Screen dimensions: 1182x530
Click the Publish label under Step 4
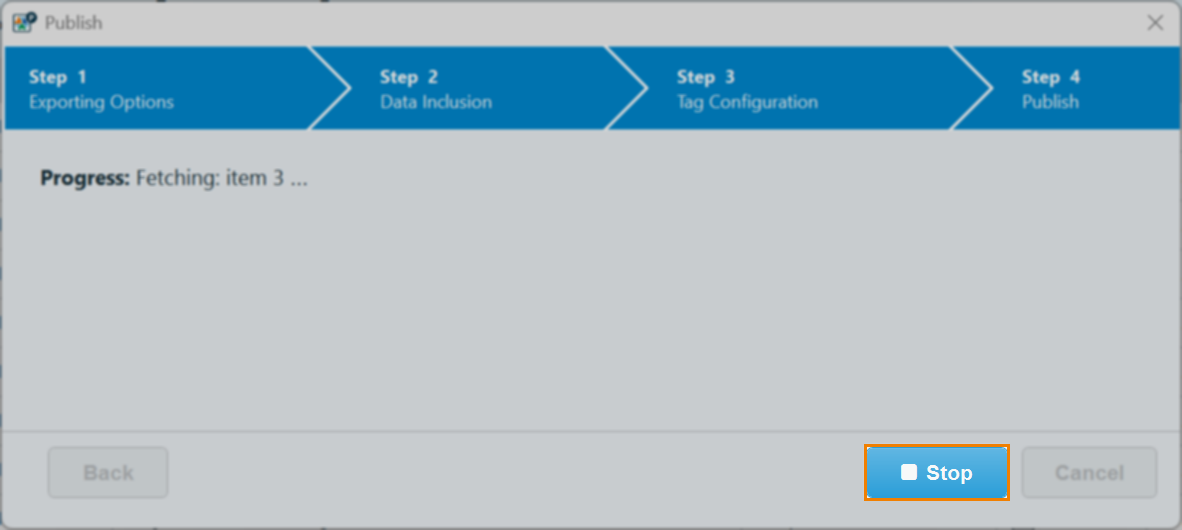tap(1050, 102)
